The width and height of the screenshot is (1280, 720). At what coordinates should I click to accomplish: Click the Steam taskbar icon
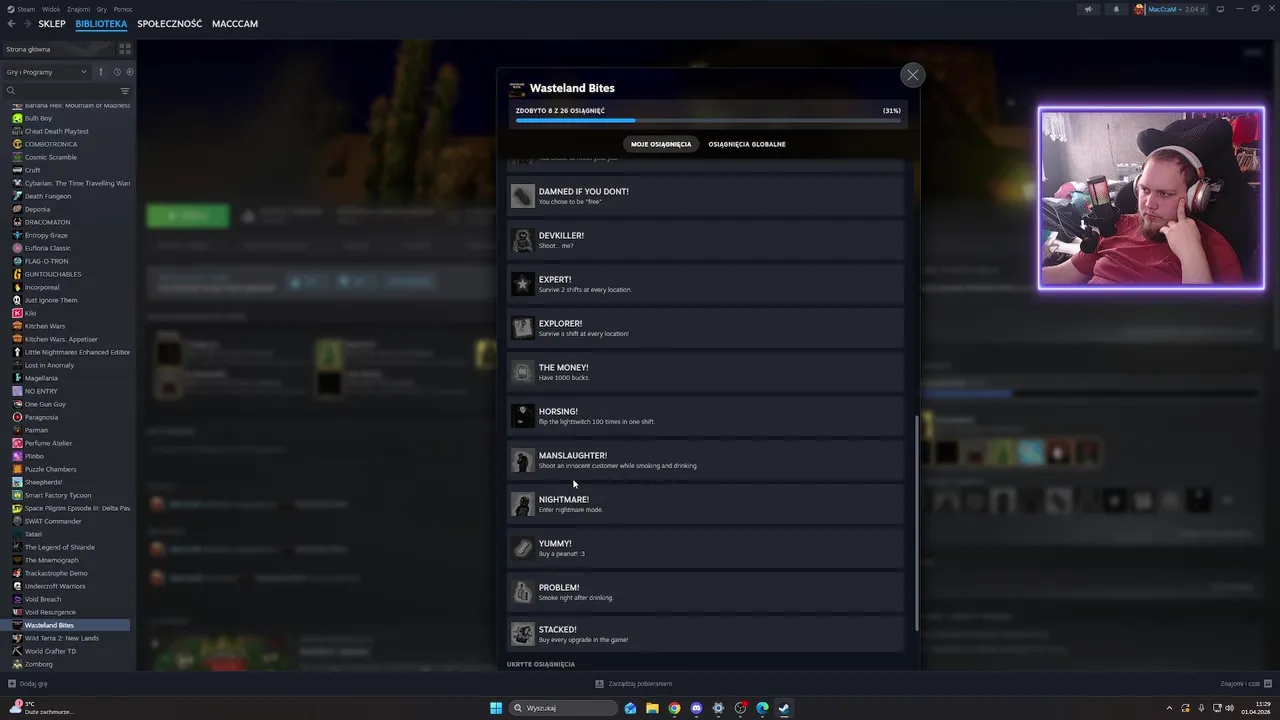pos(784,708)
